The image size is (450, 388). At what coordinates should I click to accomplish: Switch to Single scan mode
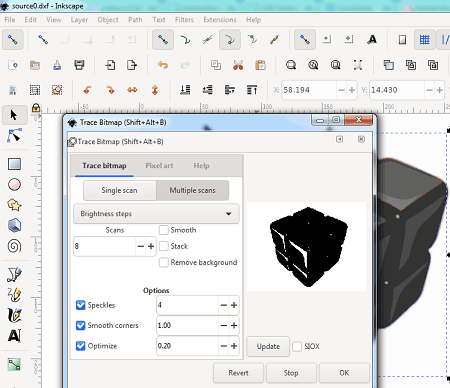coord(119,190)
